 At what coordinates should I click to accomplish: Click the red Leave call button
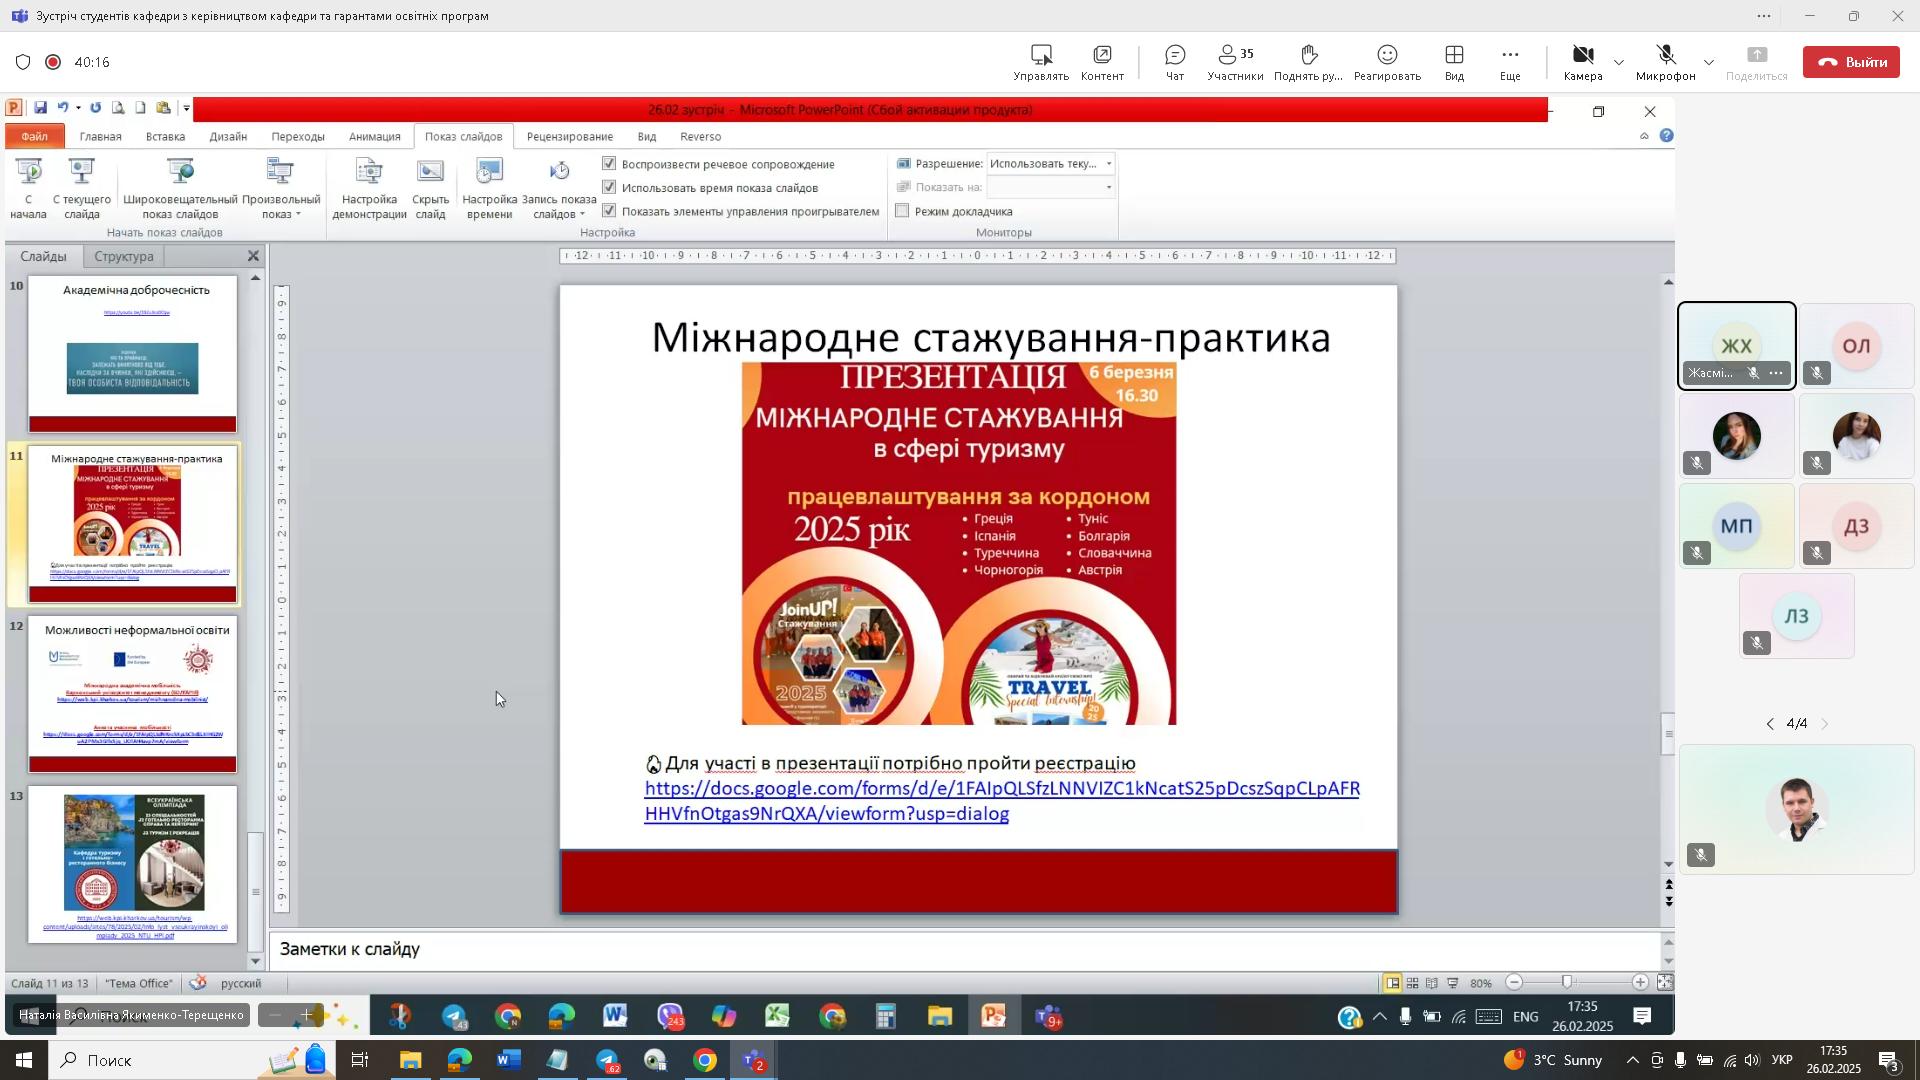1850,62
